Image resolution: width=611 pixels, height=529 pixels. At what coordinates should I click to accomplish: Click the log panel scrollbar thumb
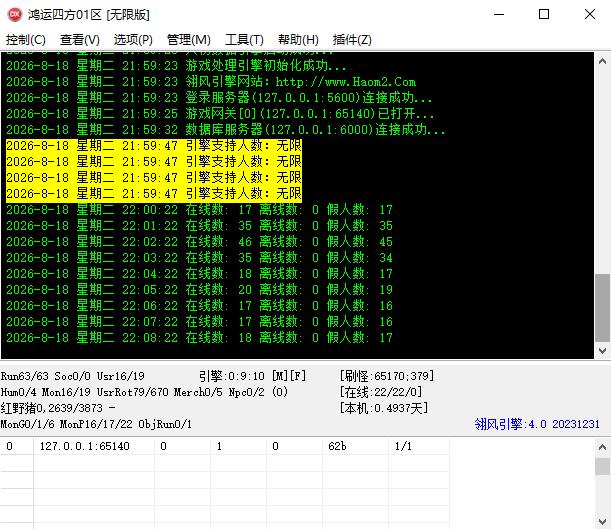click(602, 308)
